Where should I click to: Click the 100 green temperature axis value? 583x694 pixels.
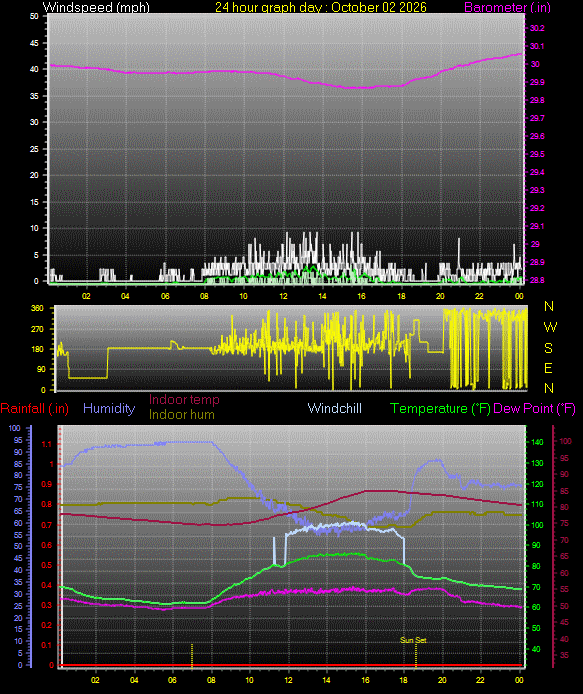pyautogui.click(x=537, y=525)
